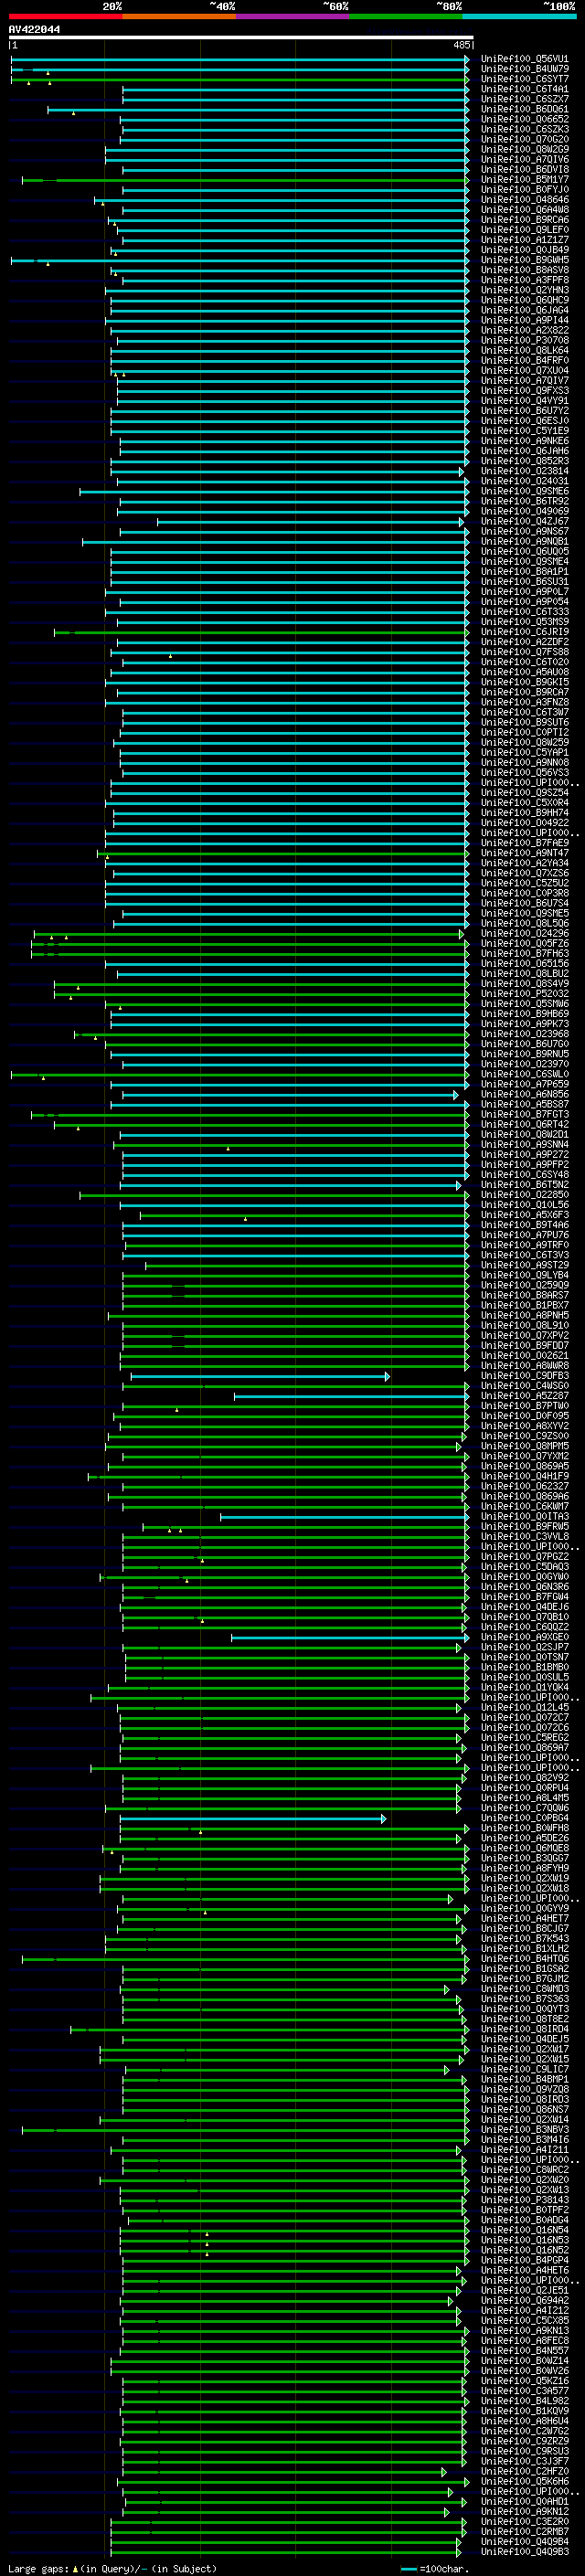Open hit UniRef100_Q06652
This screenshot has width=585, height=2576.
pos(525,119)
